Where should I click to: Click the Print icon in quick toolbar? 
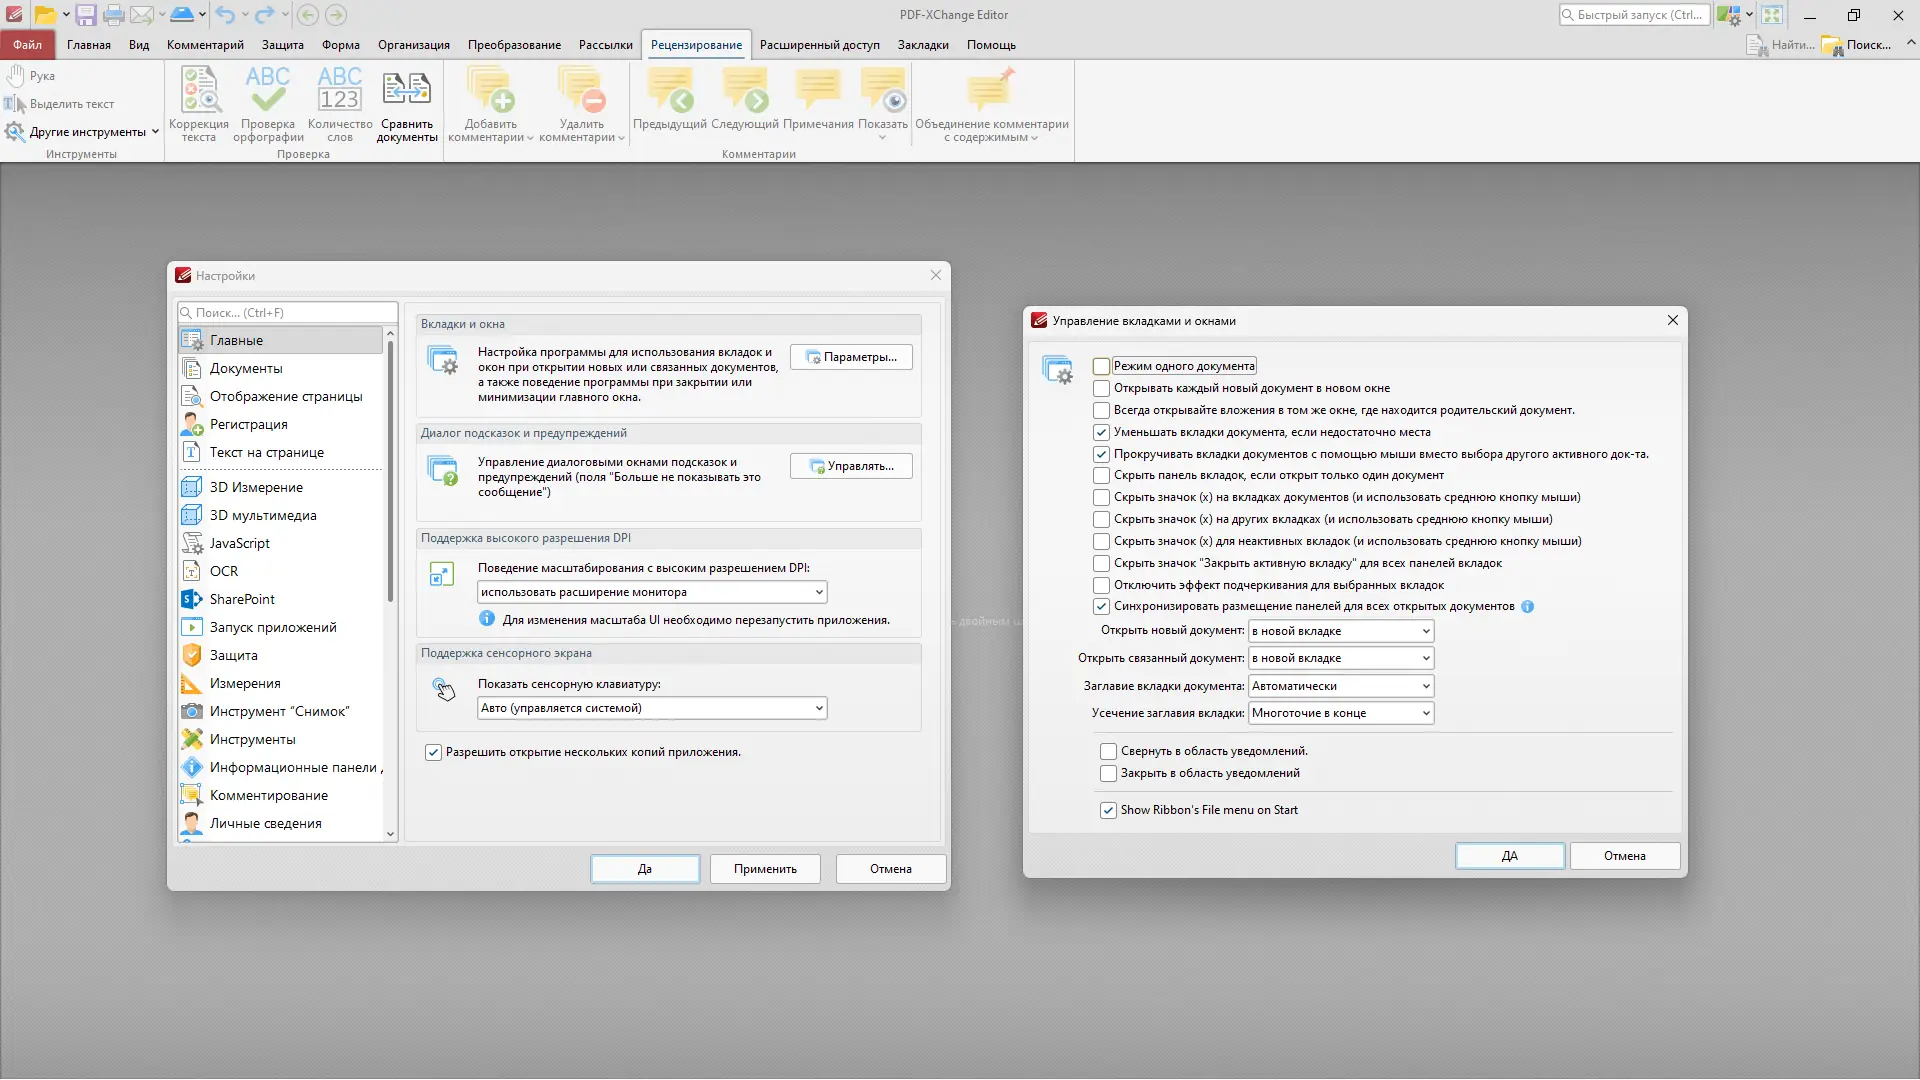114,15
